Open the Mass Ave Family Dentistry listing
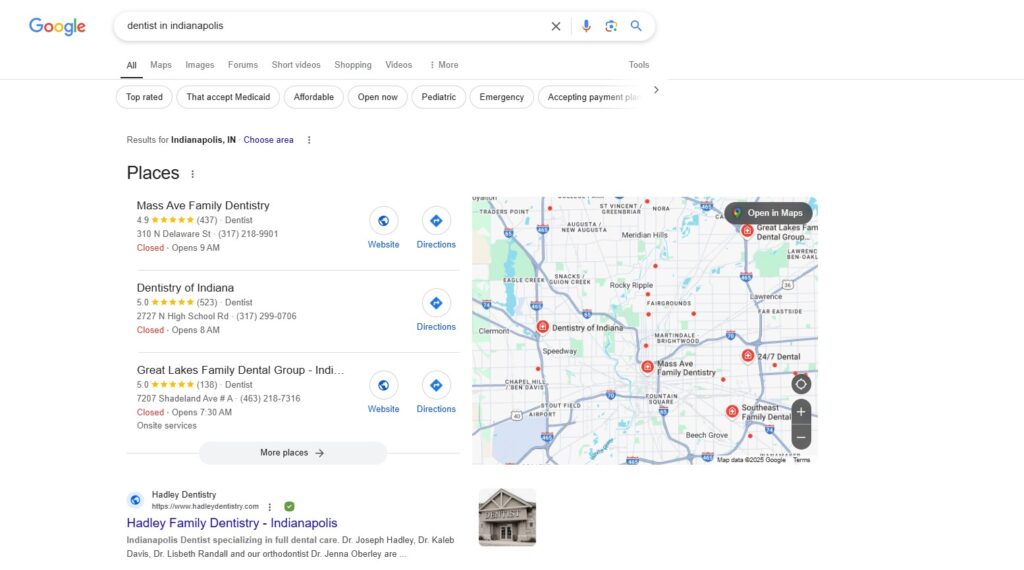 click(202, 205)
